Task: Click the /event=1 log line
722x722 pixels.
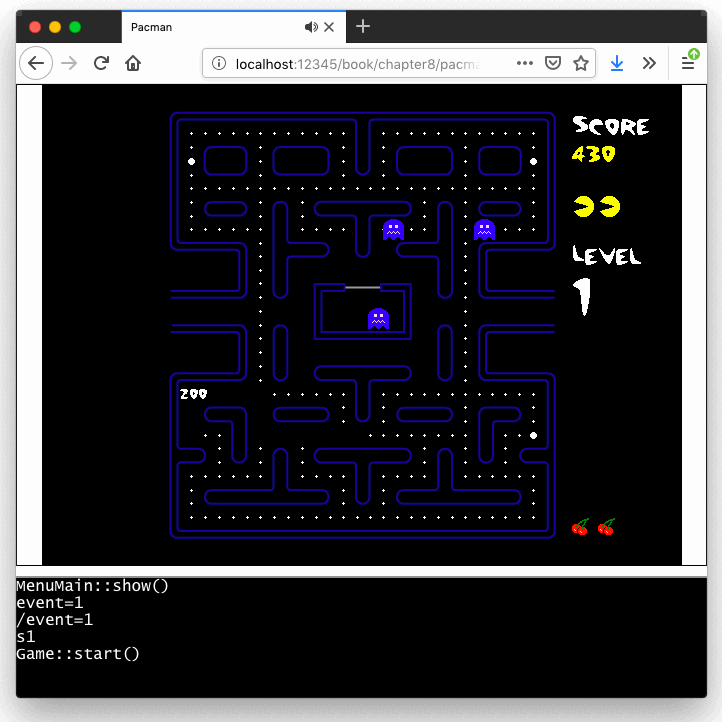Action: click(x=55, y=620)
